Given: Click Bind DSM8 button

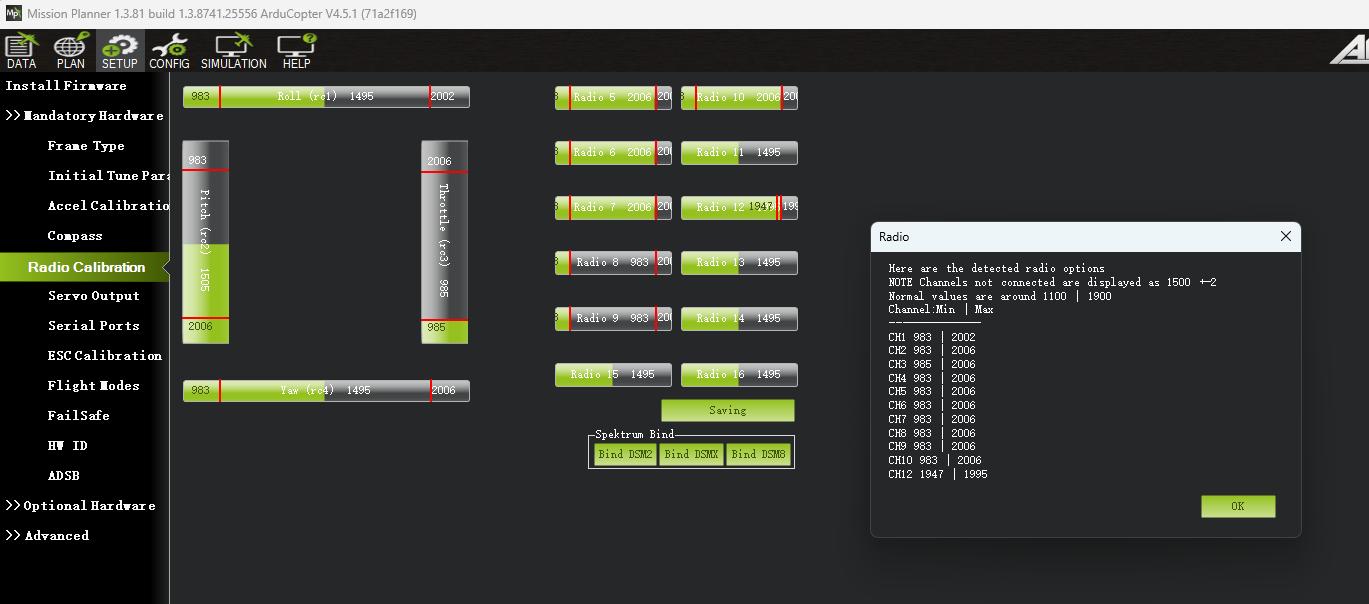Looking at the screenshot, I should [x=758, y=454].
